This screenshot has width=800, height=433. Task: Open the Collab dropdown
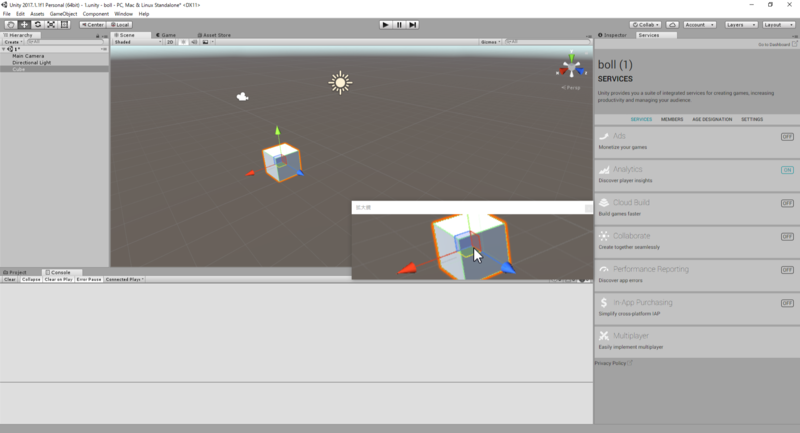[645, 24]
